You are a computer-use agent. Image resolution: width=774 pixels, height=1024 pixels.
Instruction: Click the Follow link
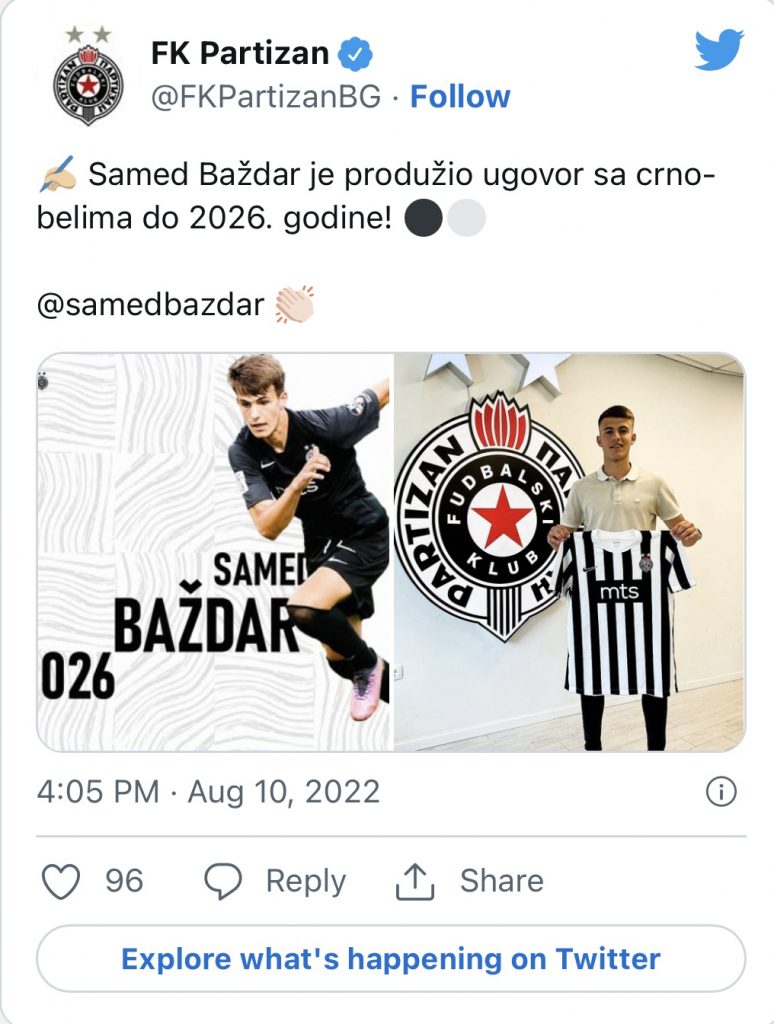click(x=460, y=97)
